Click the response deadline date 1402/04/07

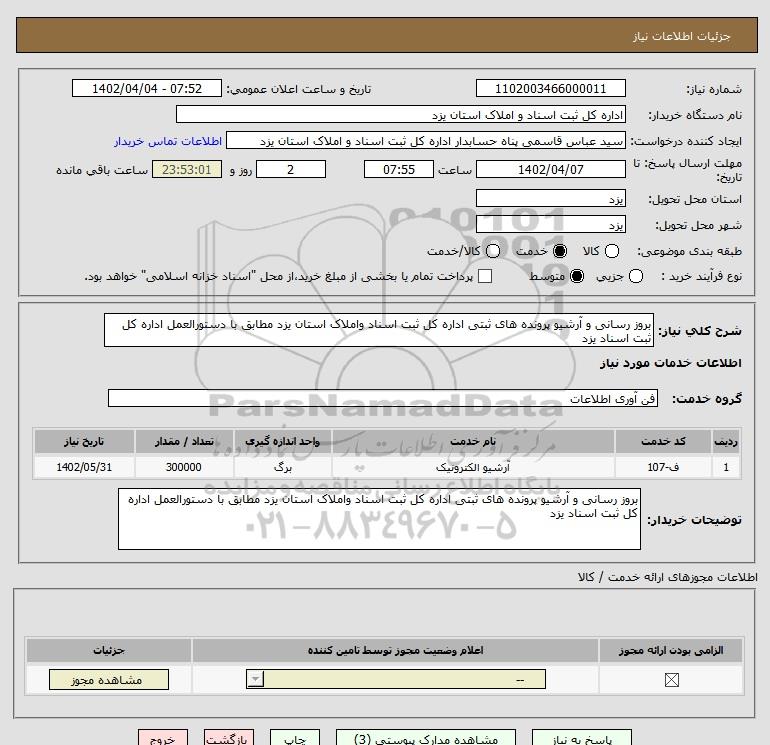pyautogui.click(x=550, y=169)
